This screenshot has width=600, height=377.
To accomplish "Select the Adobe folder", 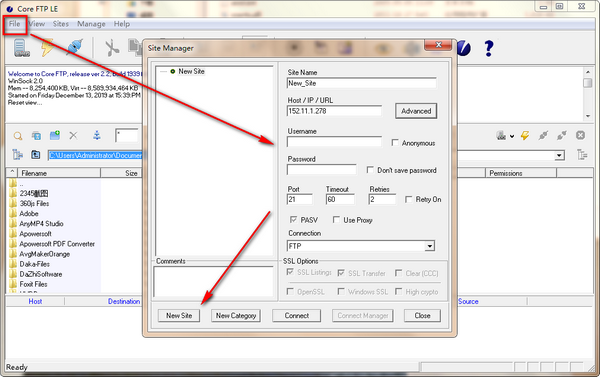I will point(29,214).
